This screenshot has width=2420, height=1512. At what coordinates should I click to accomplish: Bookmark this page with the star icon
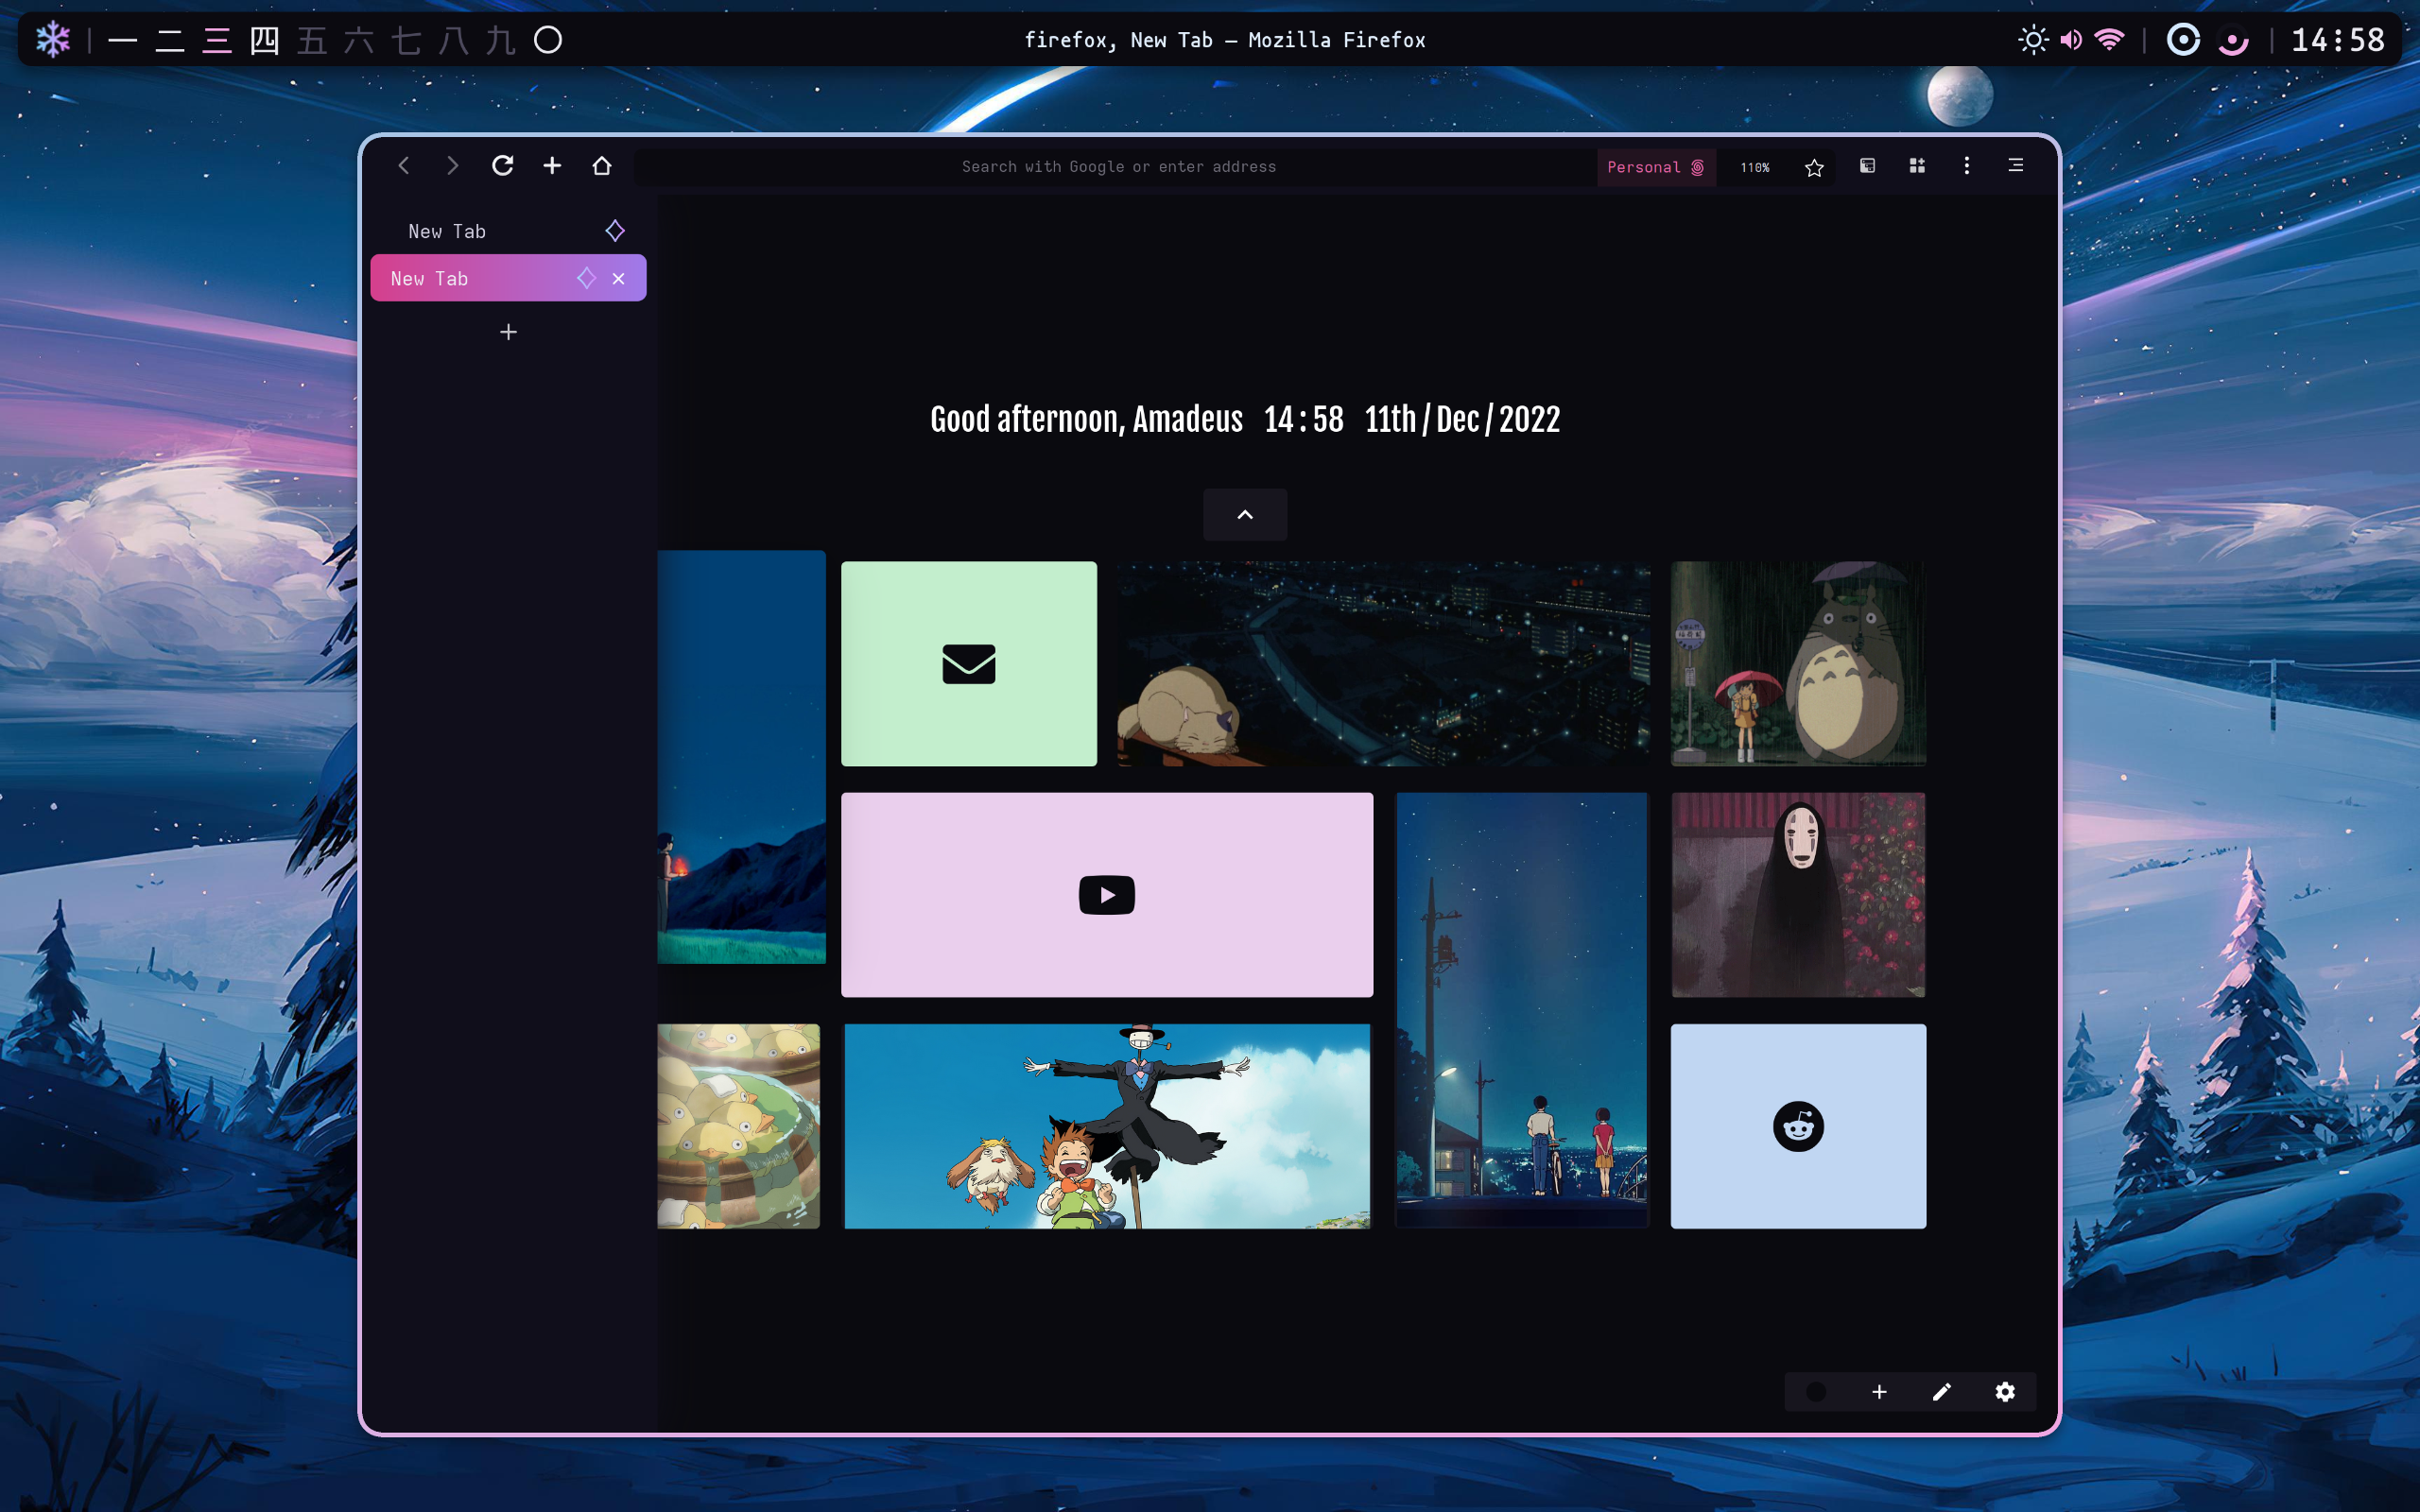click(1814, 168)
